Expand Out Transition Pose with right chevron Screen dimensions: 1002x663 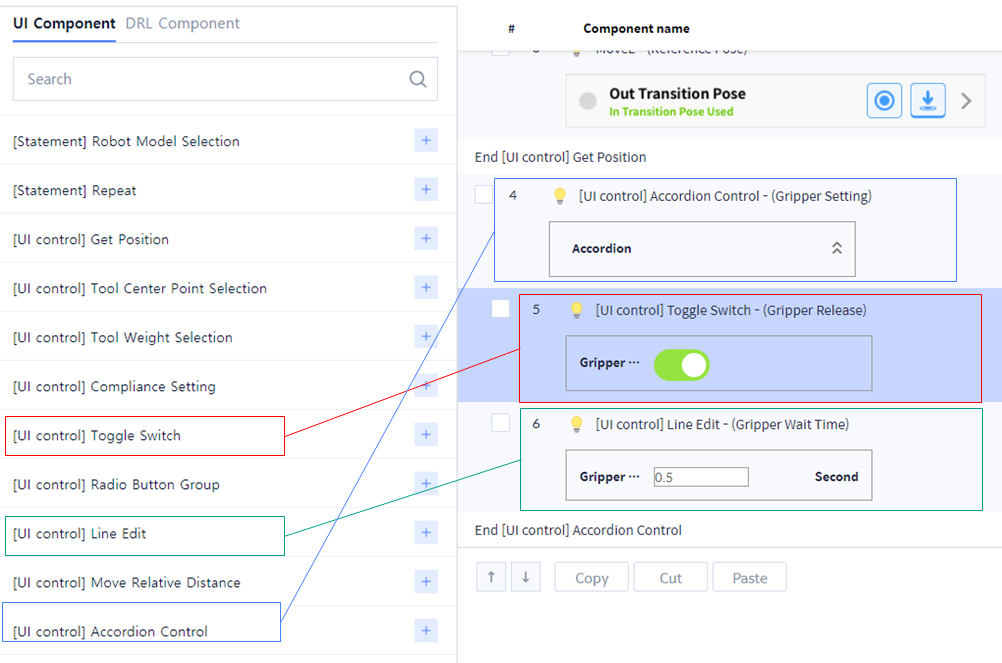point(966,101)
